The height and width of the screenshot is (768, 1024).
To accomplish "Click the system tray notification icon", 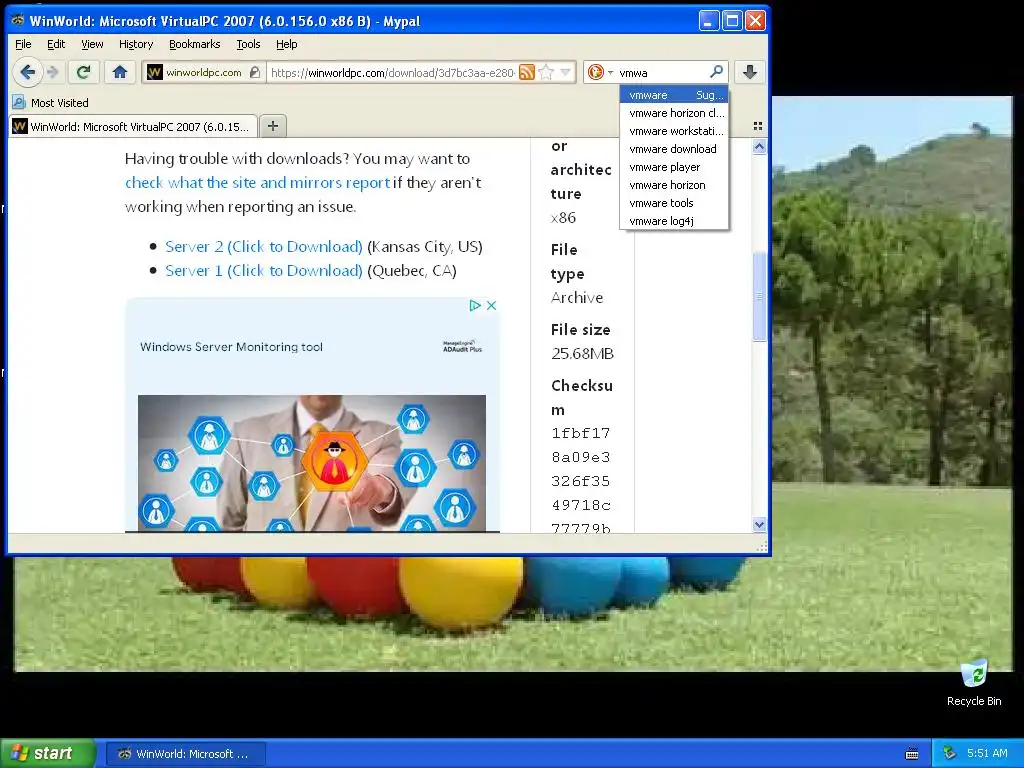I will 950,753.
